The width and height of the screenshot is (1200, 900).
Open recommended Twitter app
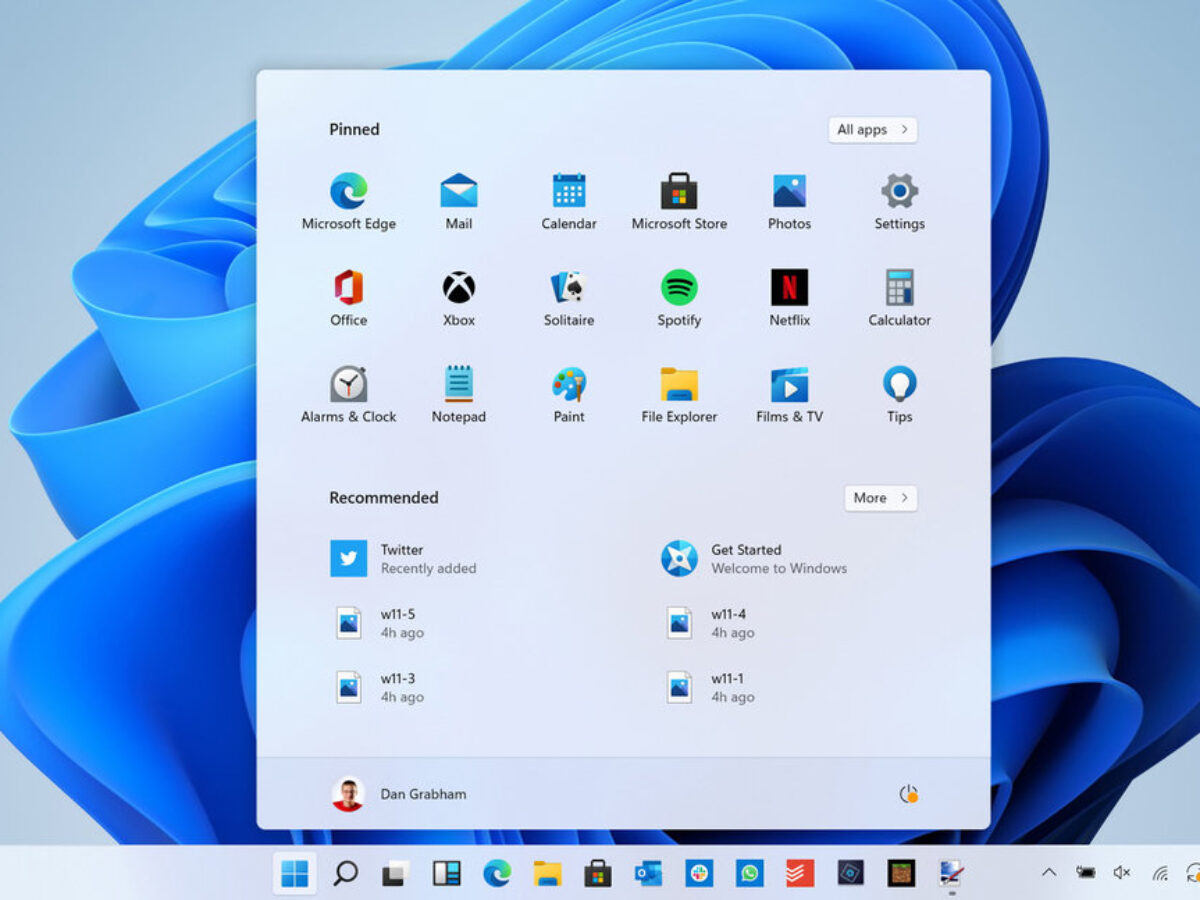[404, 559]
